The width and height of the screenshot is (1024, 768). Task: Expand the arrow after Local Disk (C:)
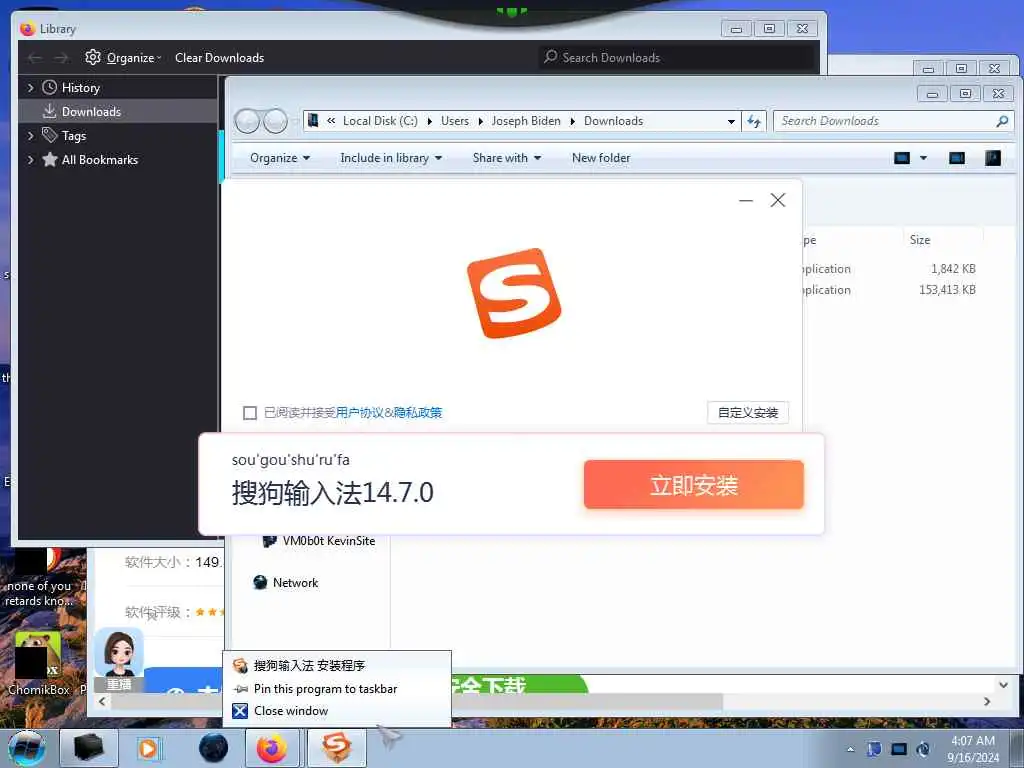coord(430,121)
